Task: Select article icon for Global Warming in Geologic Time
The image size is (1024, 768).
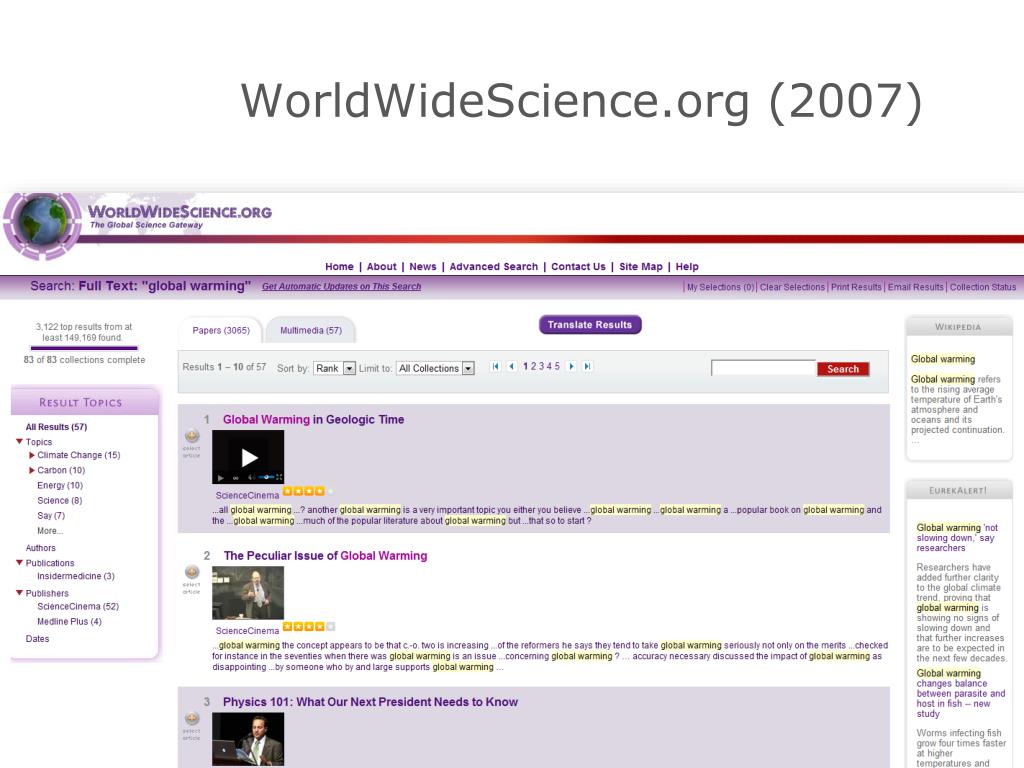Action: coord(192,436)
